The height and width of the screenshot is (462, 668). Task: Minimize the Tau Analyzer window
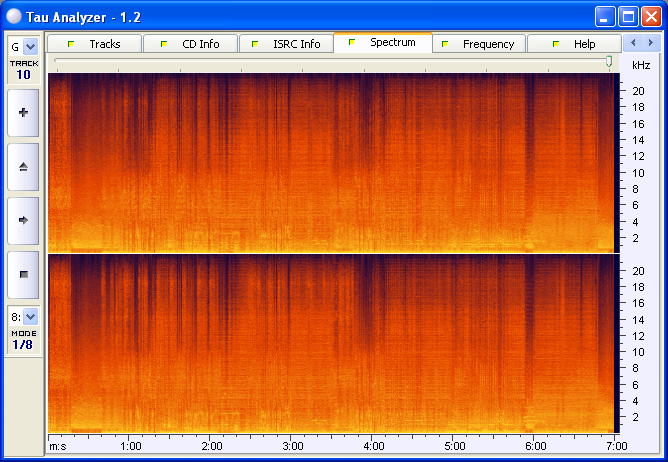click(605, 16)
